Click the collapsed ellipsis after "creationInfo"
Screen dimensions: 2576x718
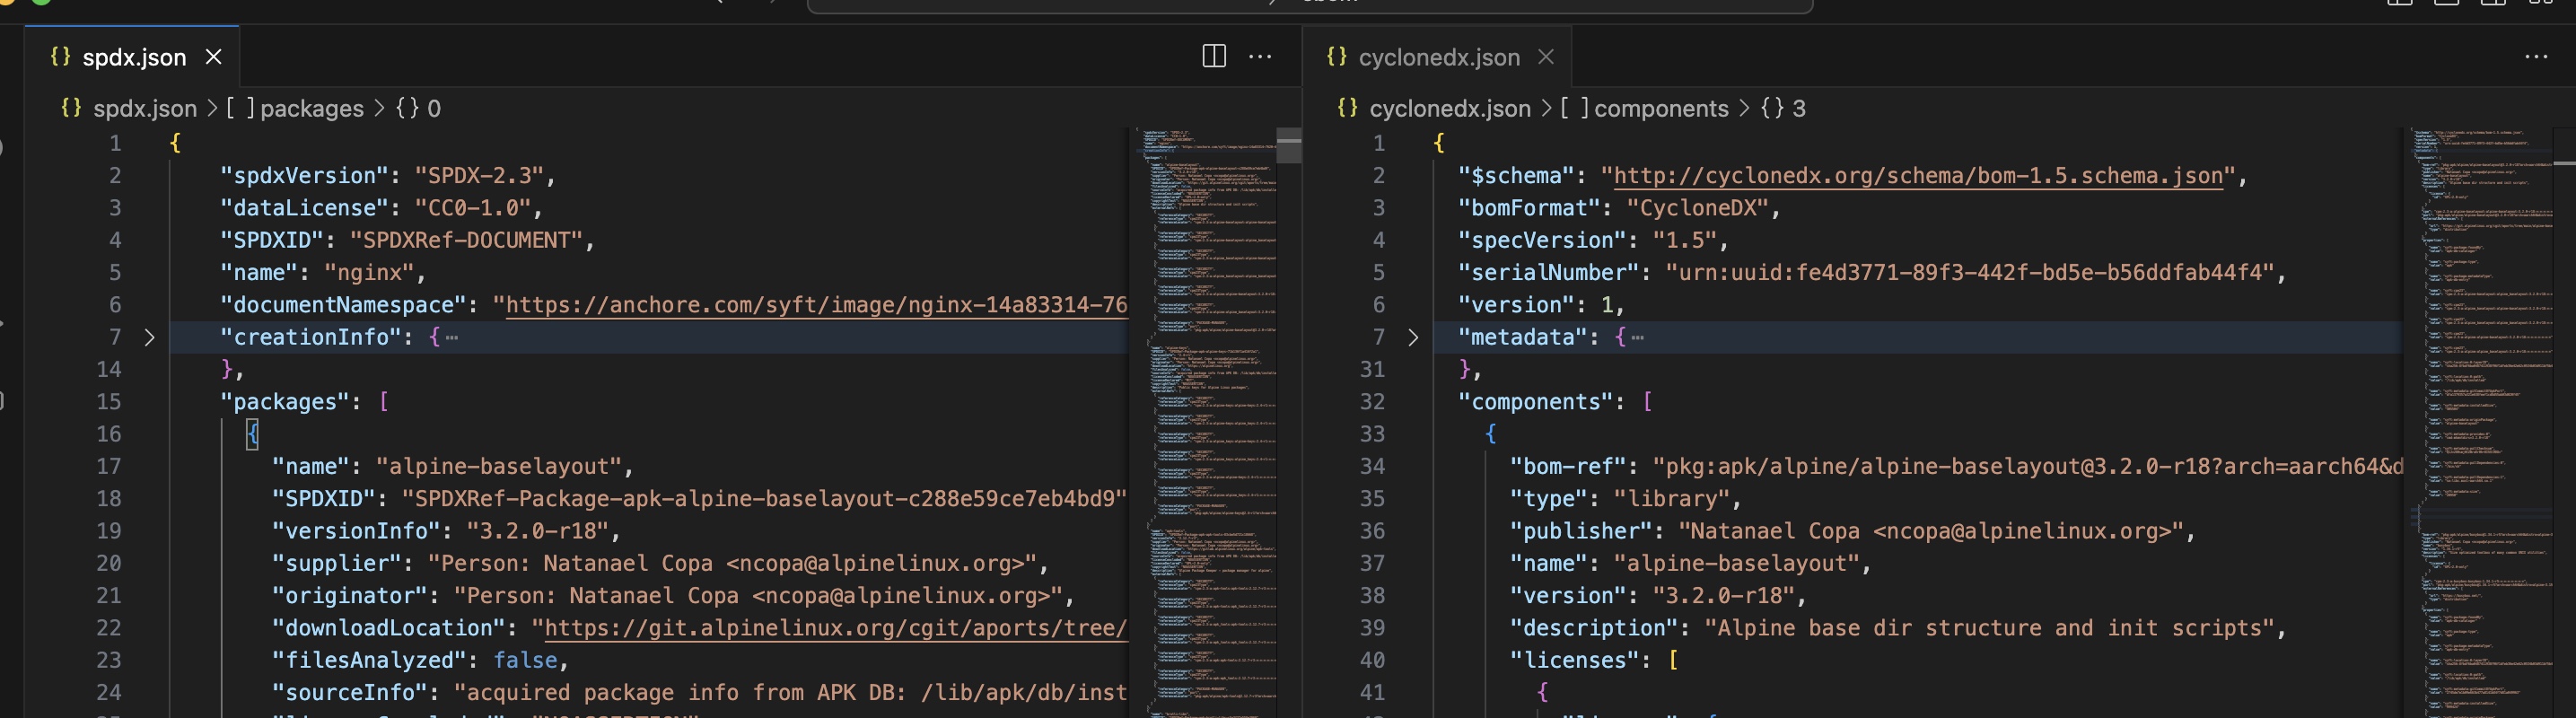click(452, 338)
